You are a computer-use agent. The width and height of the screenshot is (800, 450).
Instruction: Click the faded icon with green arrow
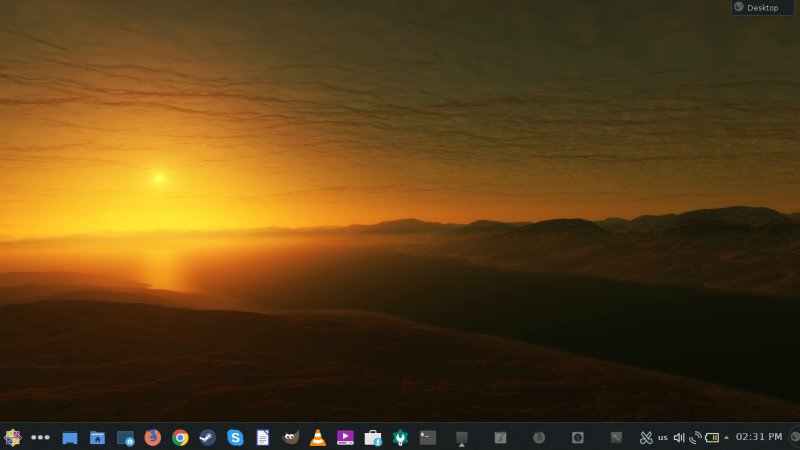point(462,439)
